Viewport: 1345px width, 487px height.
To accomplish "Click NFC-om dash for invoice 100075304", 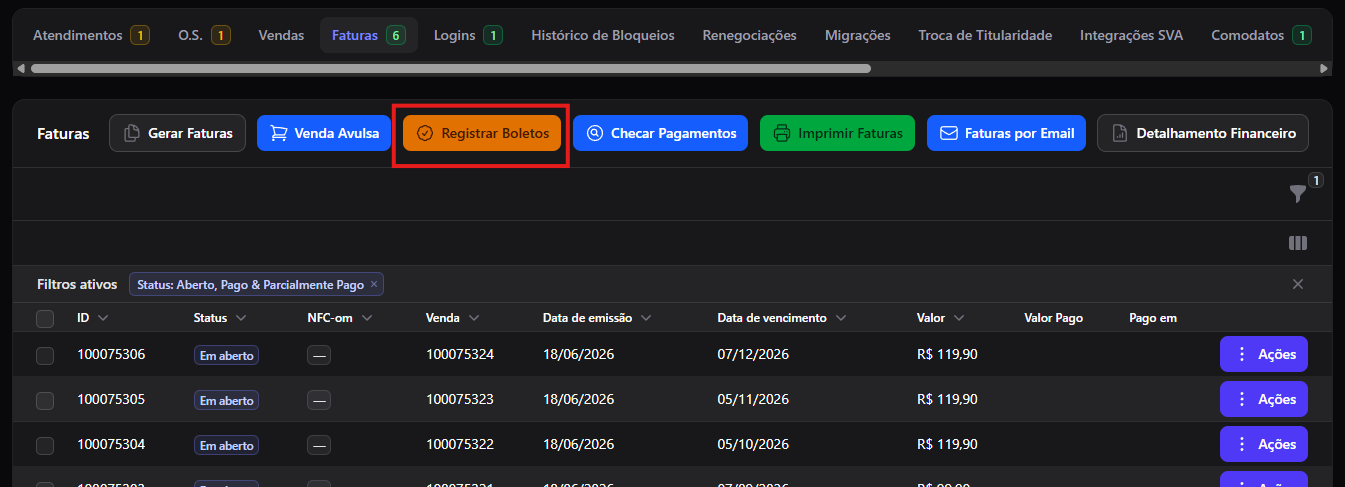I will click(319, 445).
